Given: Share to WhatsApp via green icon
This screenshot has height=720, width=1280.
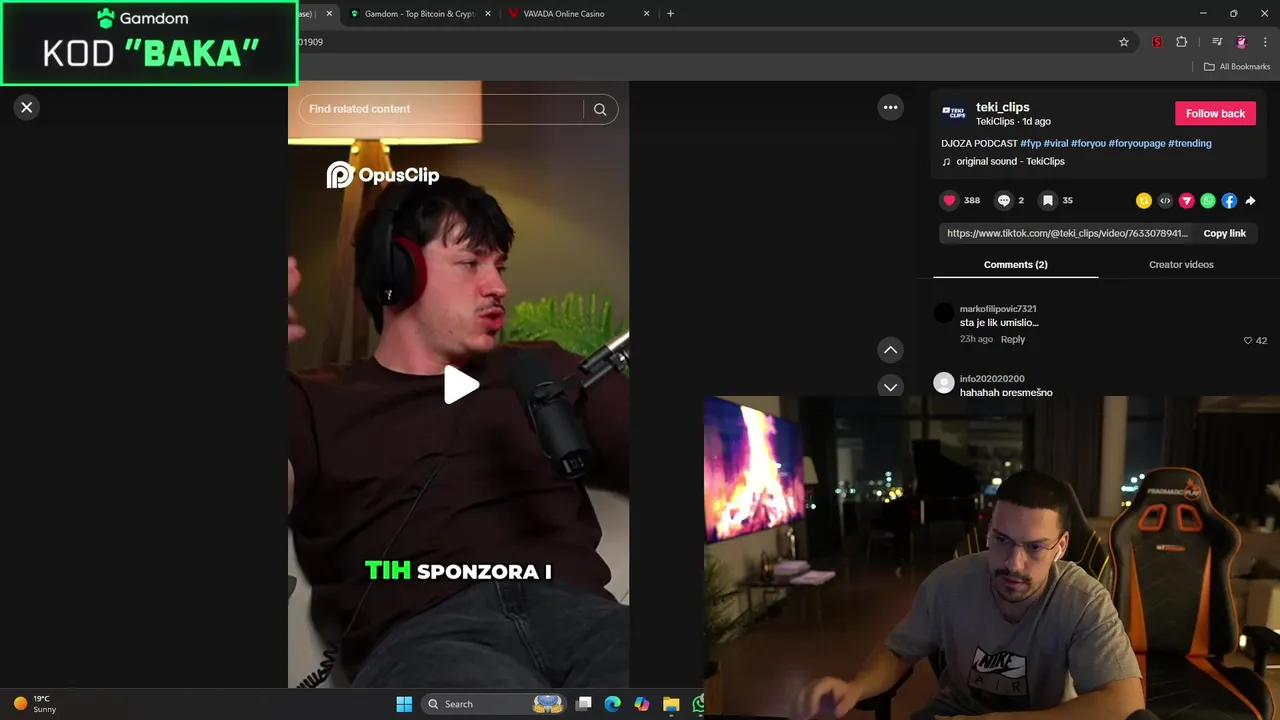Looking at the screenshot, I should point(1208,201).
